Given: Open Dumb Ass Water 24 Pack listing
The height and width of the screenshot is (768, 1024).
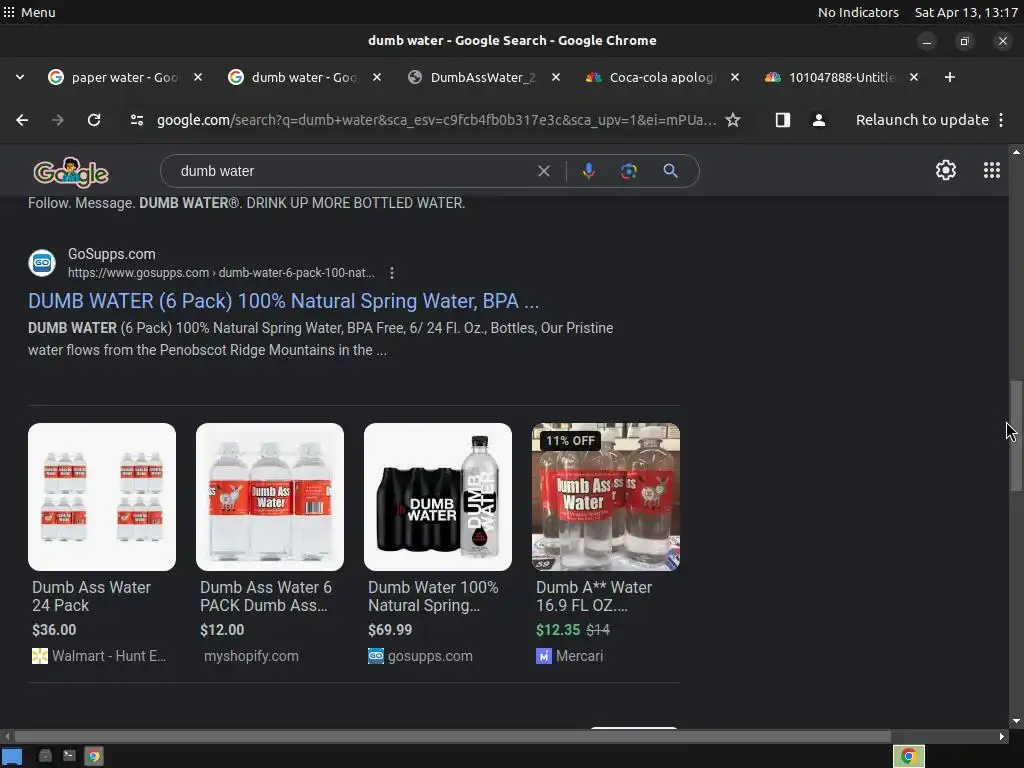Looking at the screenshot, I should 91,596.
